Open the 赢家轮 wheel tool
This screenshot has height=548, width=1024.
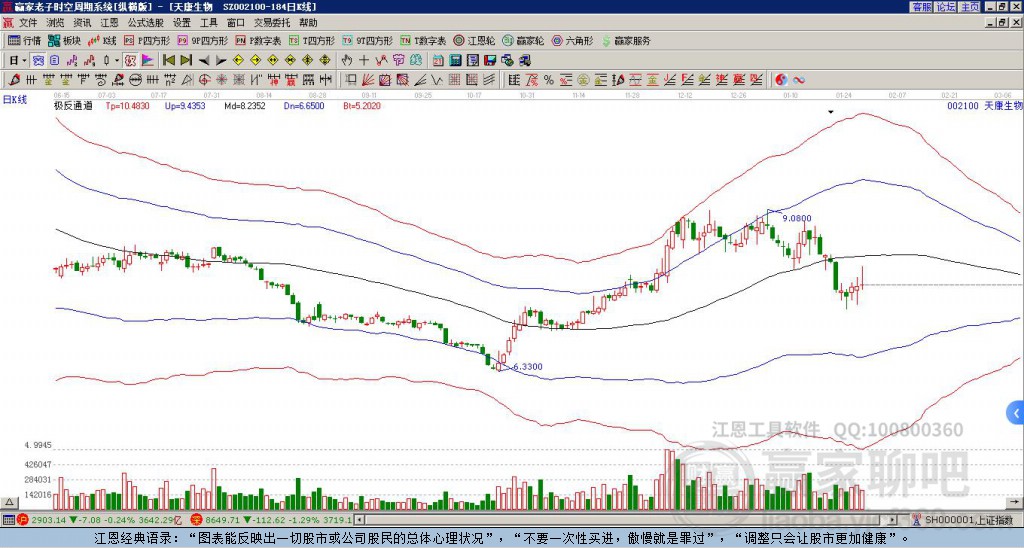coord(523,40)
